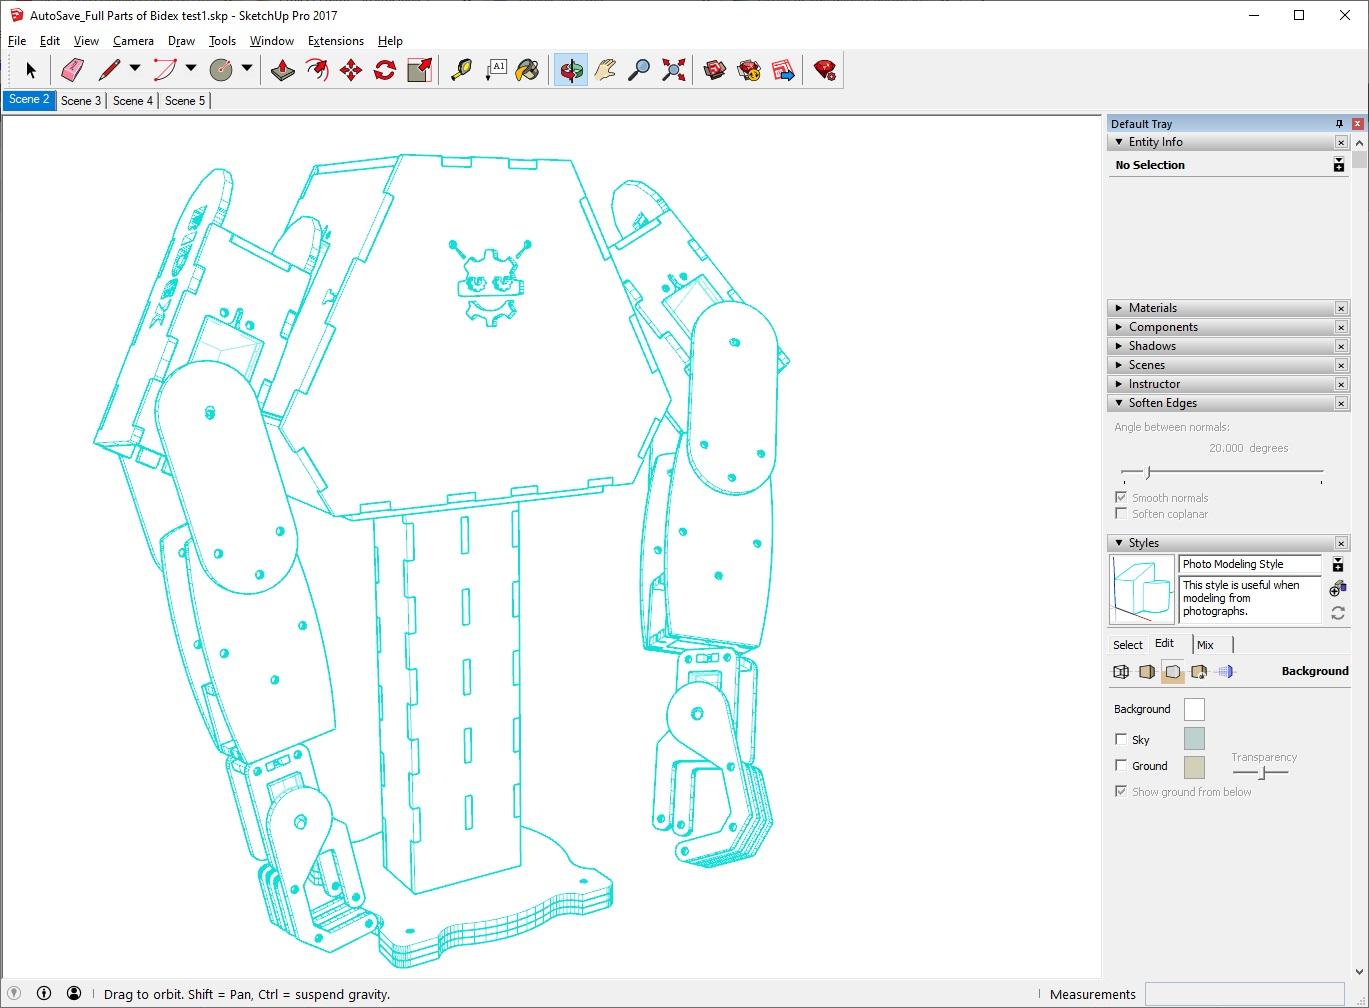The width and height of the screenshot is (1369, 1008).
Task: Click the Create new Style button
Action: click(x=1337, y=590)
